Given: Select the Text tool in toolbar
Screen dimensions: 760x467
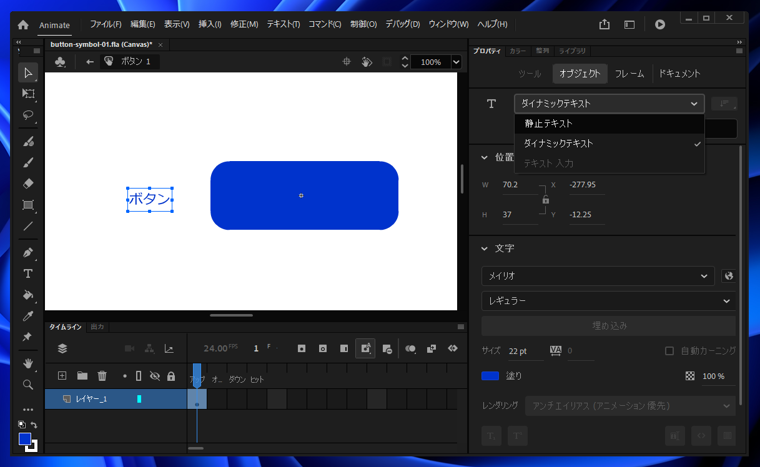Looking at the screenshot, I should [x=28, y=274].
